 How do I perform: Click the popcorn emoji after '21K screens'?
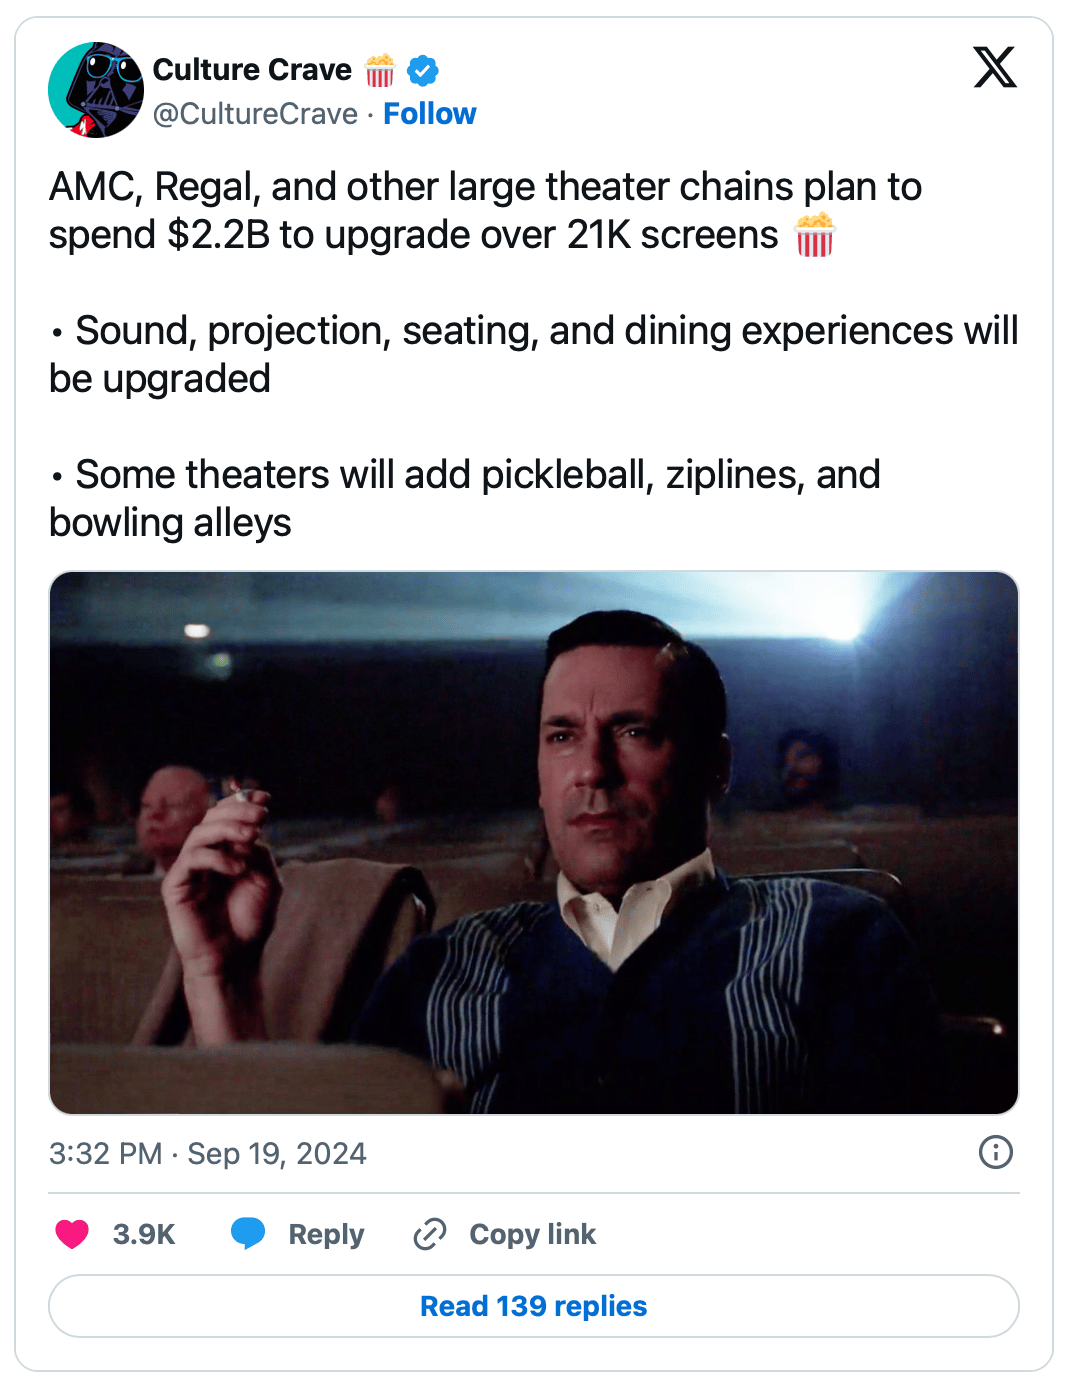[814, 235]
